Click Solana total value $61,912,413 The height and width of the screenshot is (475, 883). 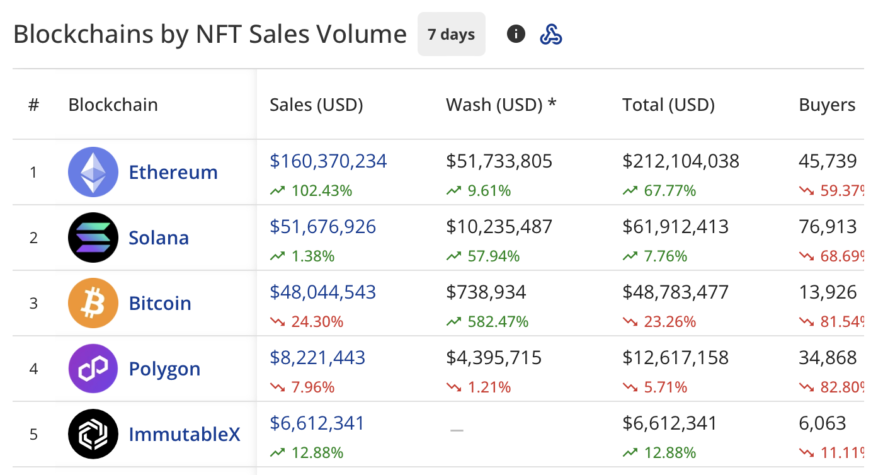[x=675, y=227]
